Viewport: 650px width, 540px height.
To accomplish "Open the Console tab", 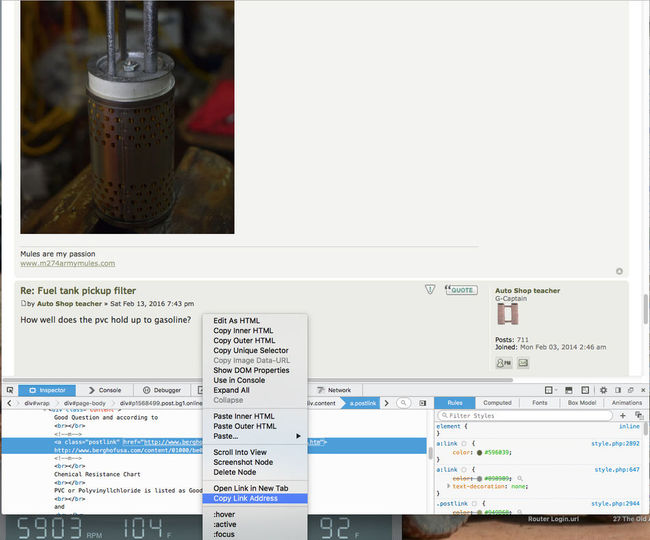I will (x=105, y=390).
